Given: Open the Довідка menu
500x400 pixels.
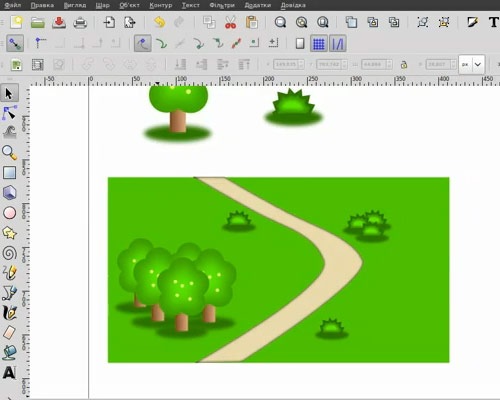Looking at the screenshot, I should pyautogui.click(x=293, y=5).
